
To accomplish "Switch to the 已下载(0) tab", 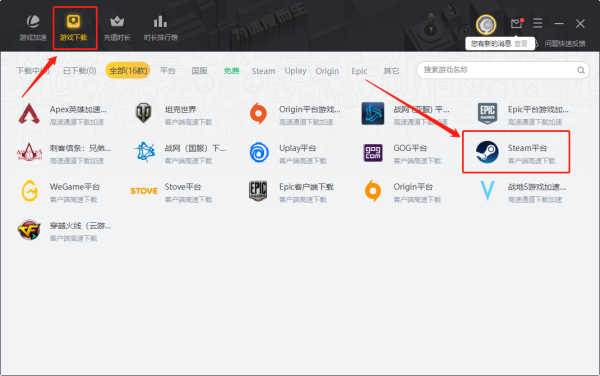I will click(x=80, y=71).
